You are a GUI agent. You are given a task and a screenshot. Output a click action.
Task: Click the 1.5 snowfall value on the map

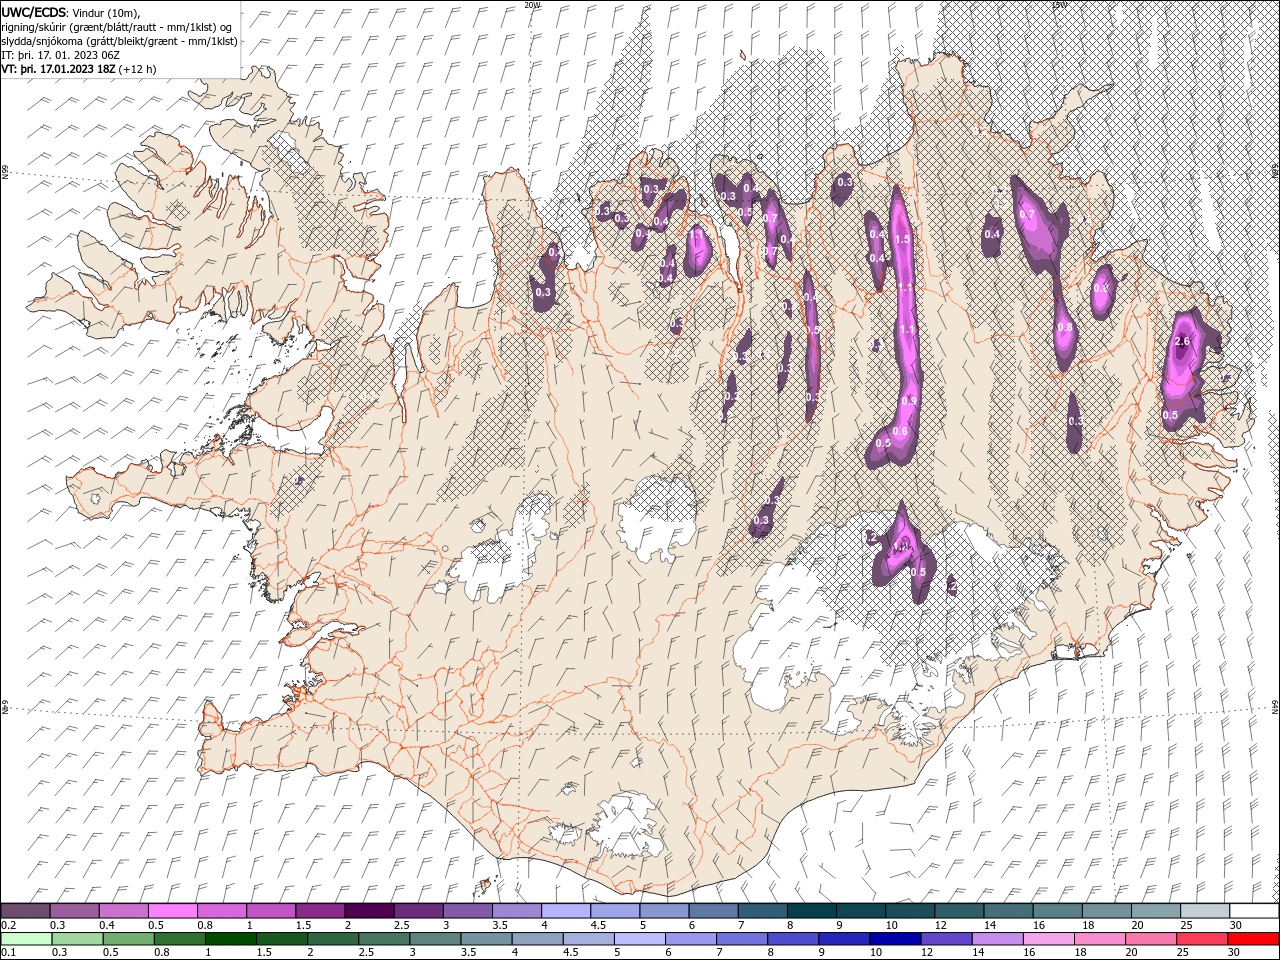pos(902,239)
